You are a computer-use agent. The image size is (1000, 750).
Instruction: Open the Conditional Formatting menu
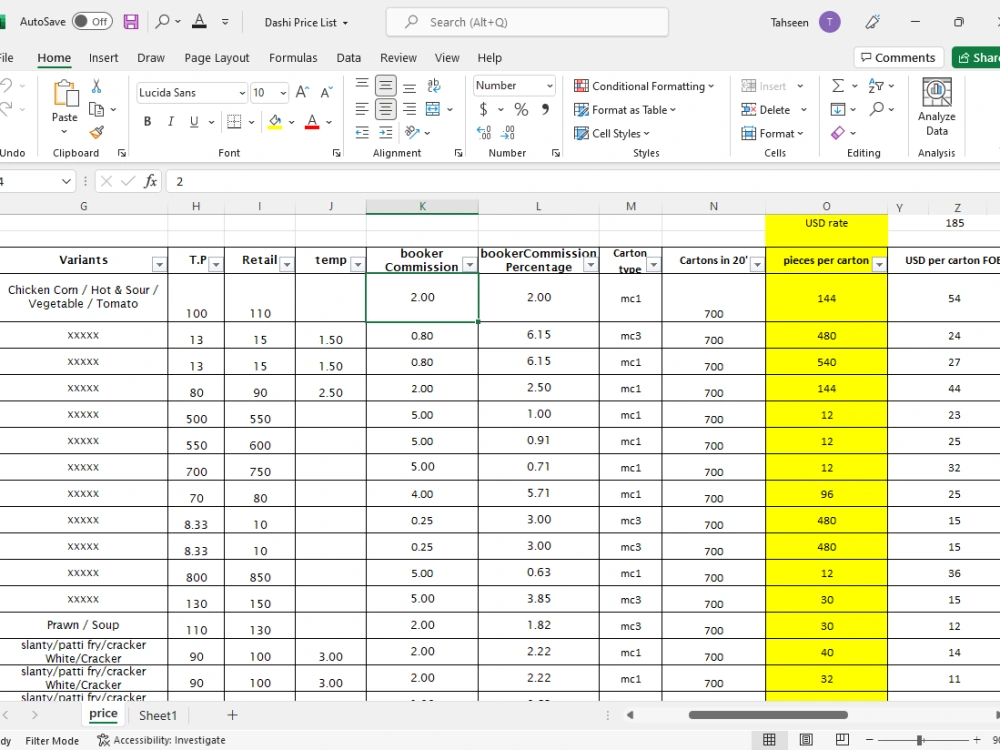pos(643,85)
